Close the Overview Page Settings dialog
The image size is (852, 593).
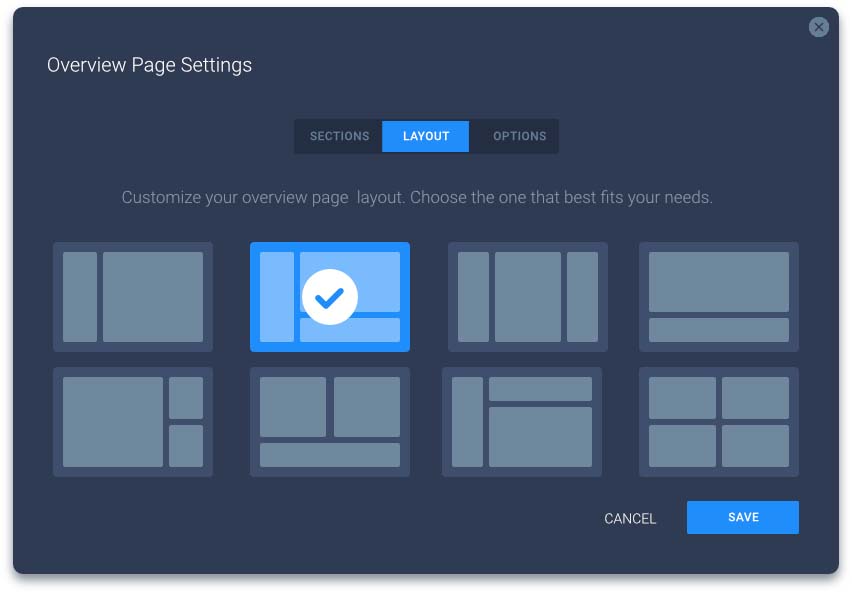pos(818,27)
